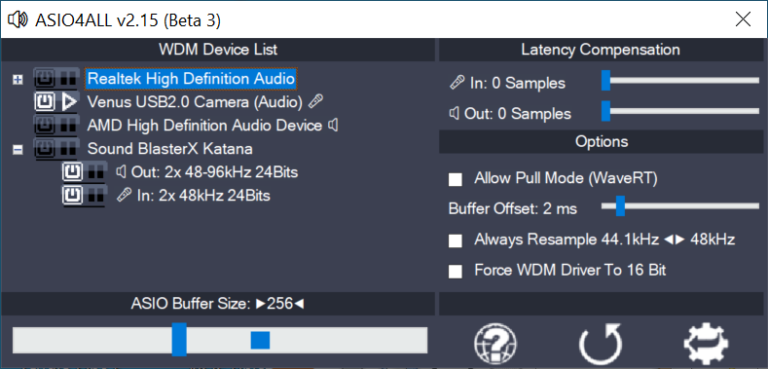
Task: Open the help globe question mark icon
Action: (495, 344)
